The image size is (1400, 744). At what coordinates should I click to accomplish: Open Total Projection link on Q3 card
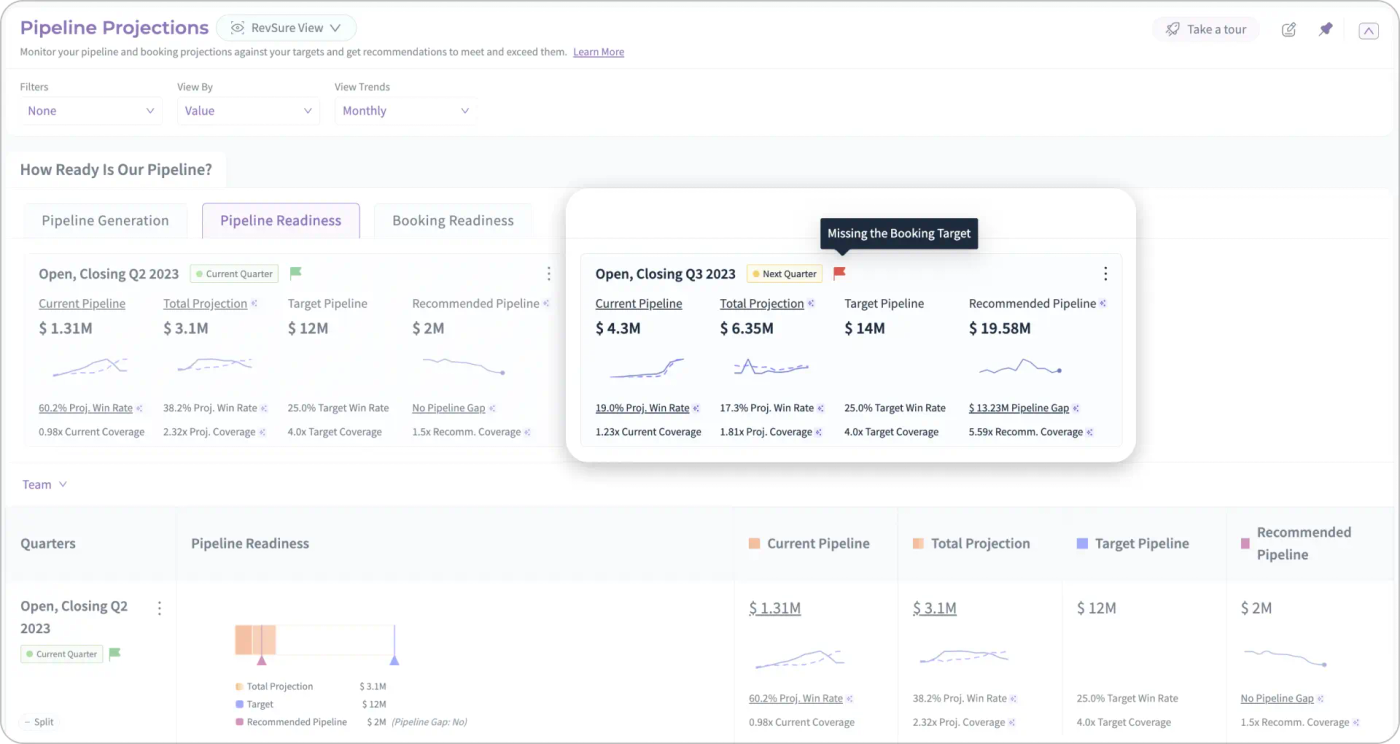coord(762,304)
